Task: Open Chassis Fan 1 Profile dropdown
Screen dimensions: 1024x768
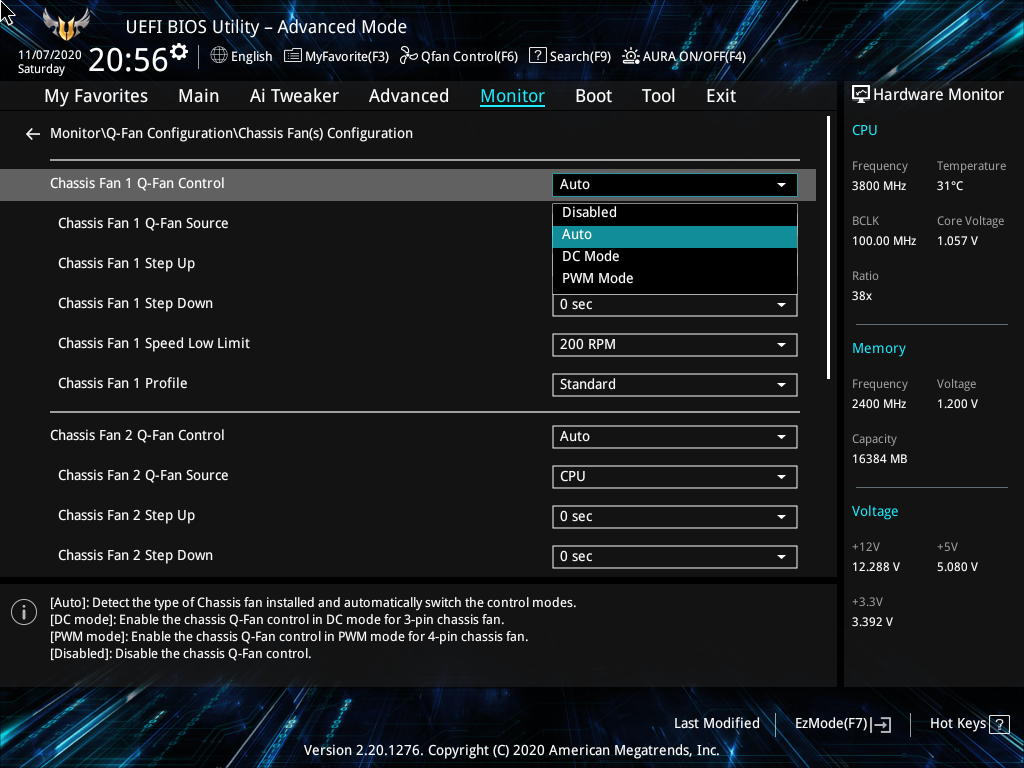Action: pyautogui.click(x=675, y=385)
